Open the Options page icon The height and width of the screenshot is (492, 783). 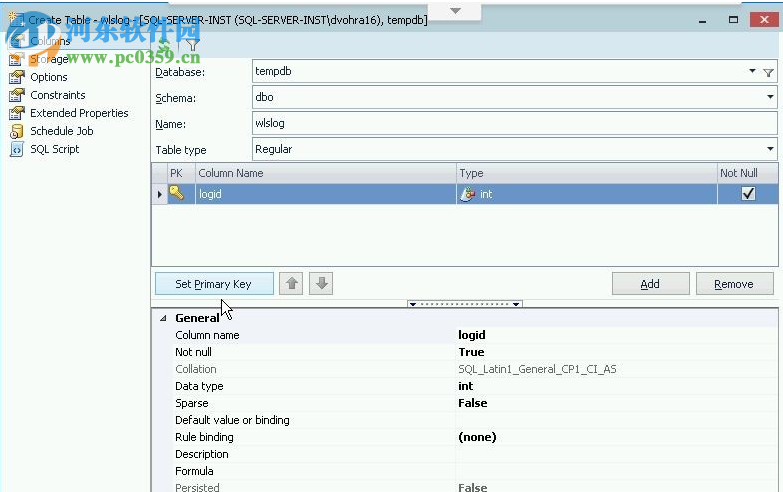tap(16, 77)
